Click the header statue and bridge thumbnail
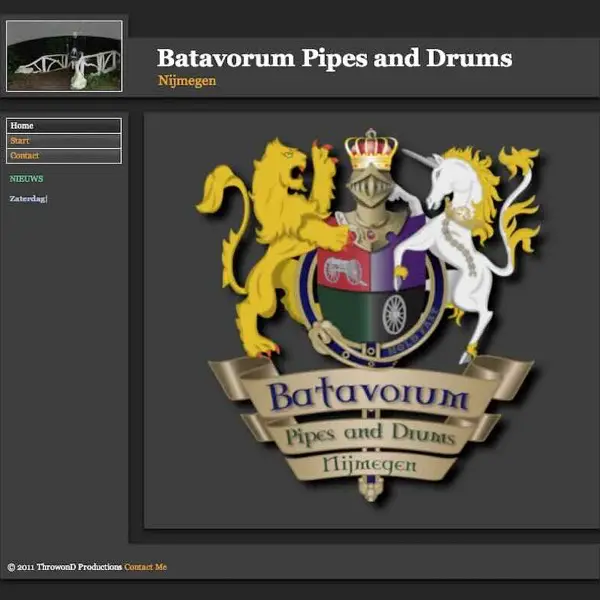The height and width of the screenshot is (600, 600). point(64,56)
